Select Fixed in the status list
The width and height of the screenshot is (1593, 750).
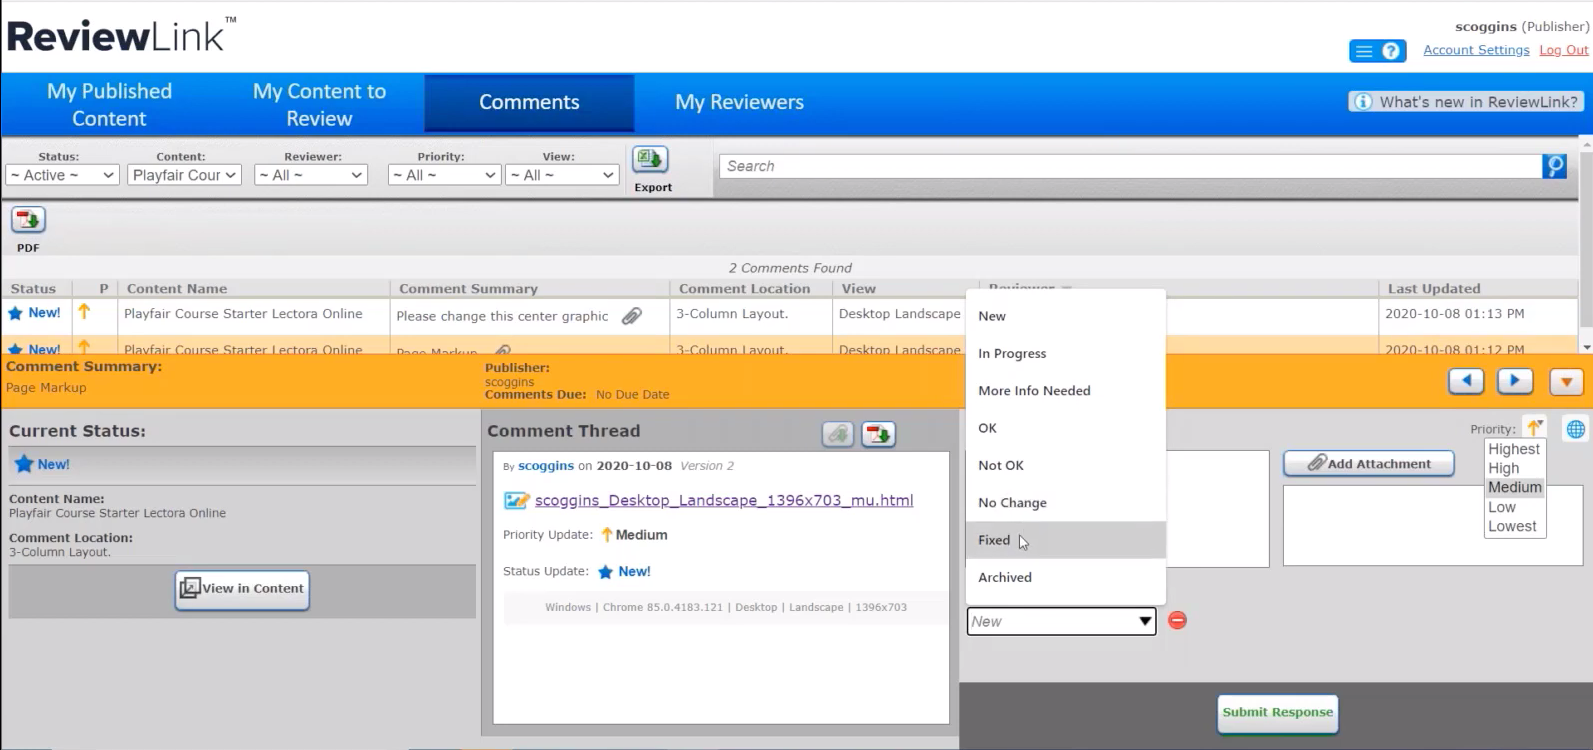[x=994, y=540]
